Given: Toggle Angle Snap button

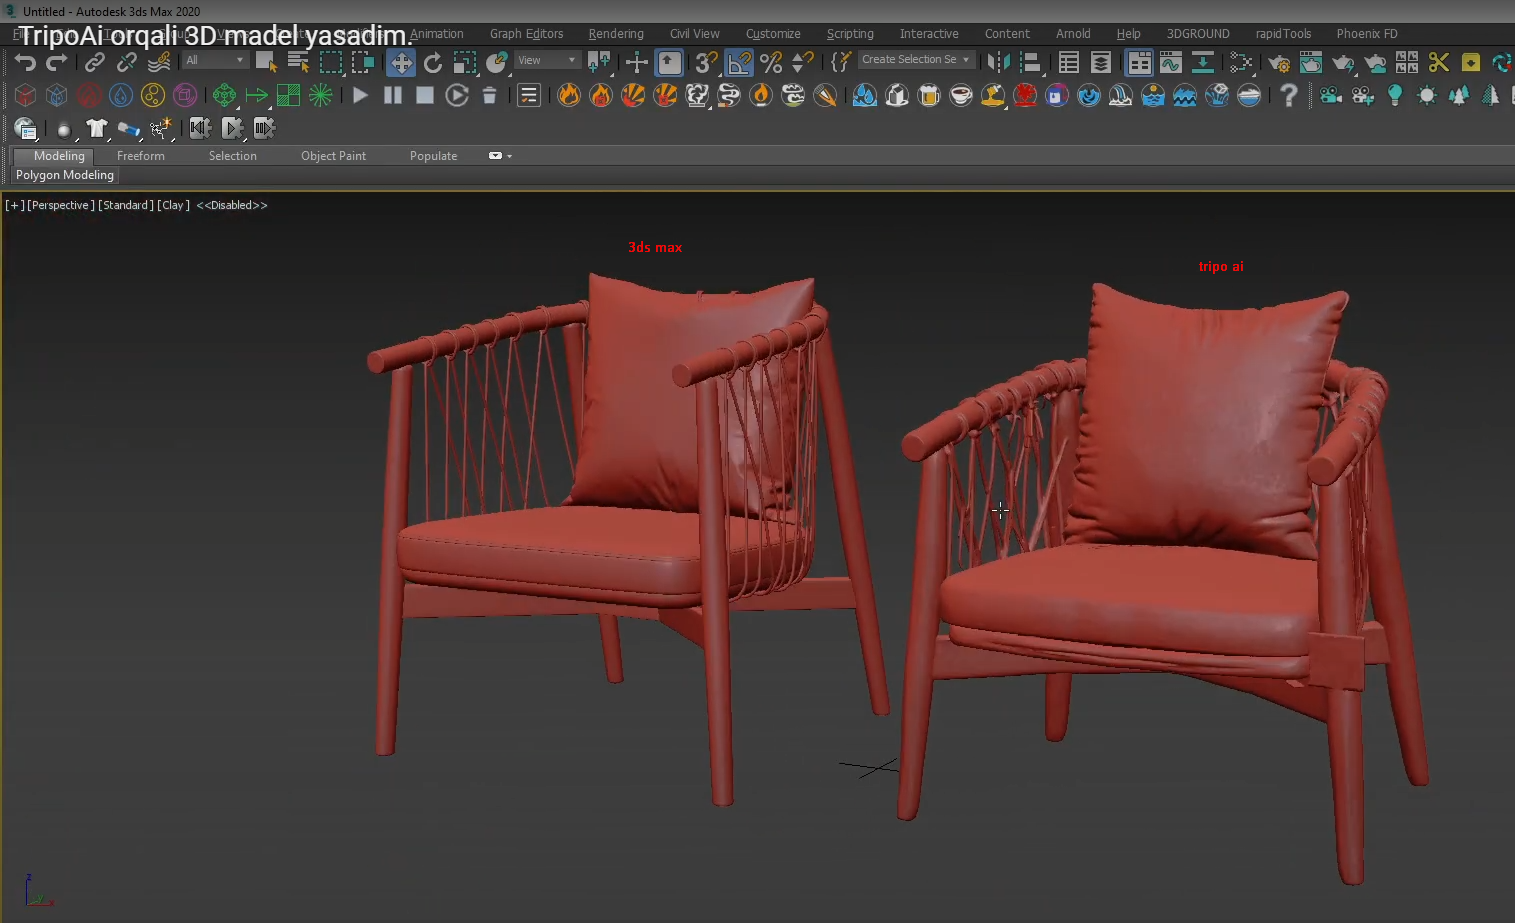Looking at the screenshot, I should click(x=739, y=63).
